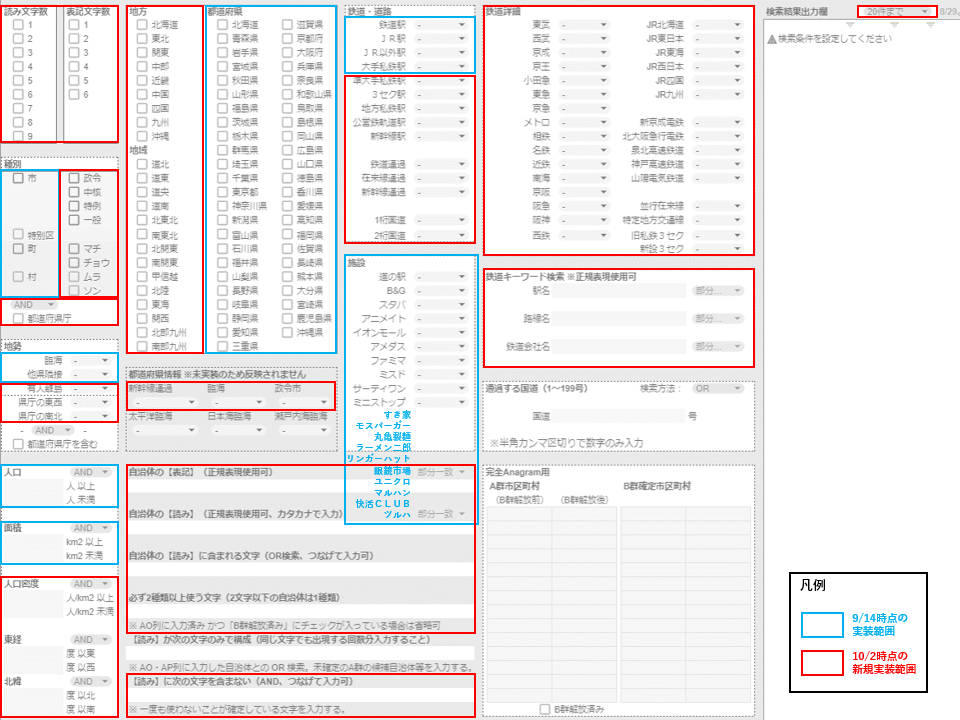Check the 四国 region box
The width and height of the screenshot is (960, 720).
142,108
